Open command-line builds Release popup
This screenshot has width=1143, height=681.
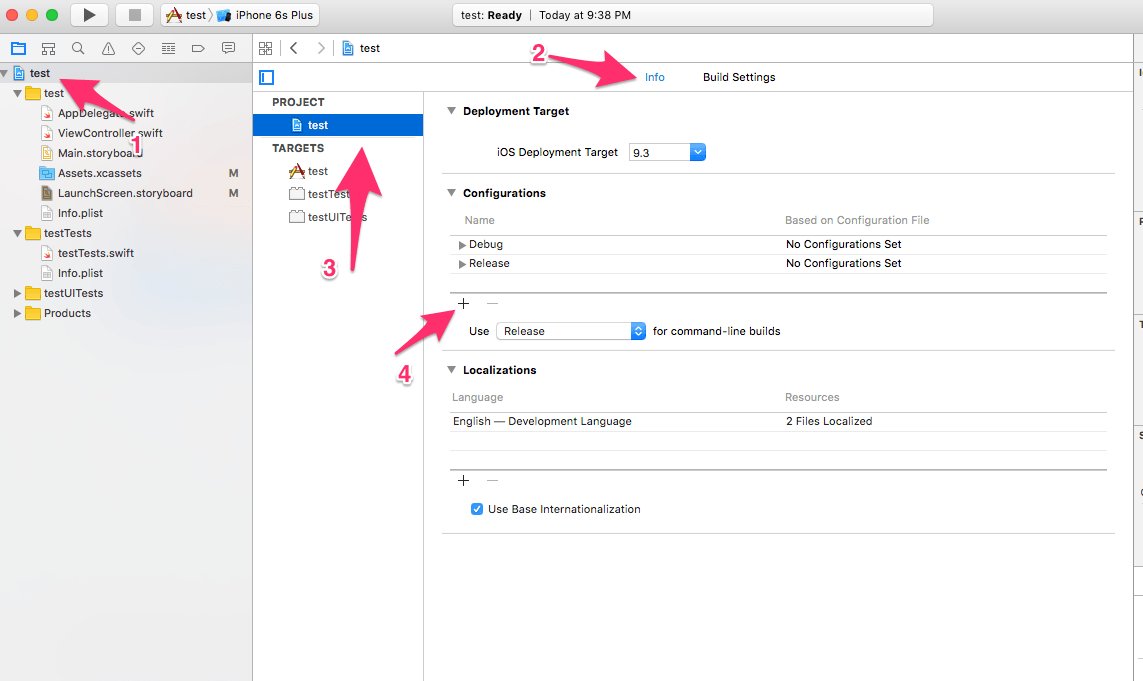tap(571, 331)
